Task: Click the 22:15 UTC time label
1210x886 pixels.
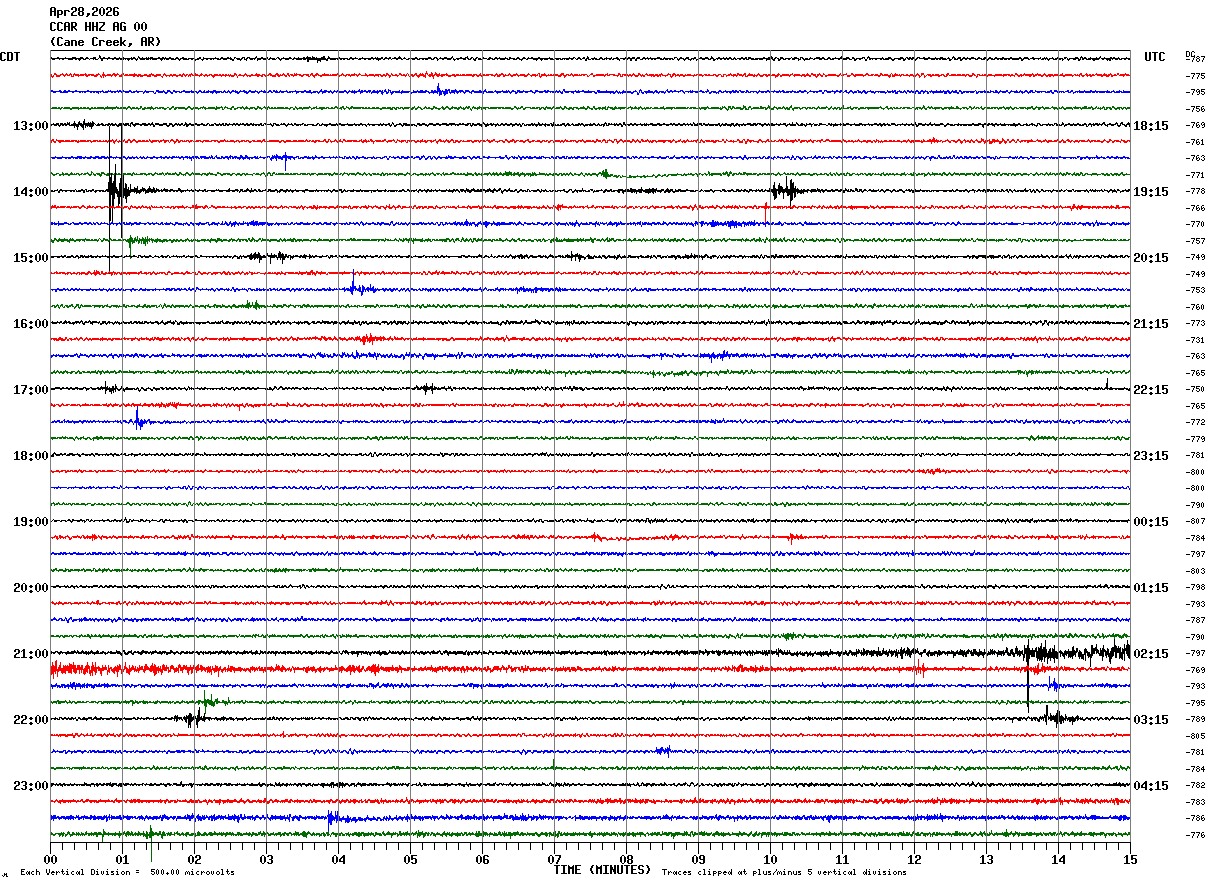Action: (x=1150, y=390)
